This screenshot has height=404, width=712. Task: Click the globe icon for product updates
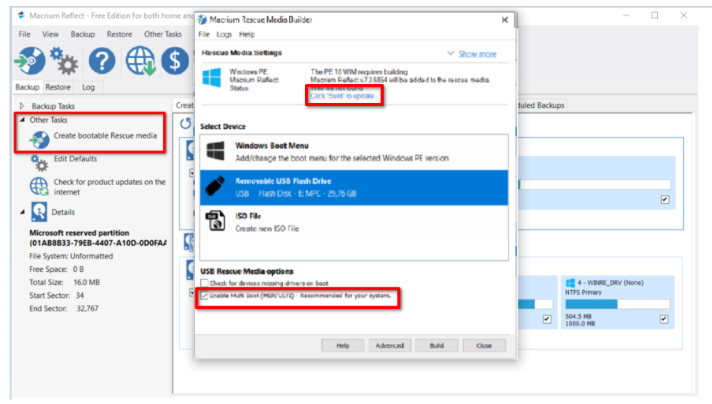pos(39,187)
